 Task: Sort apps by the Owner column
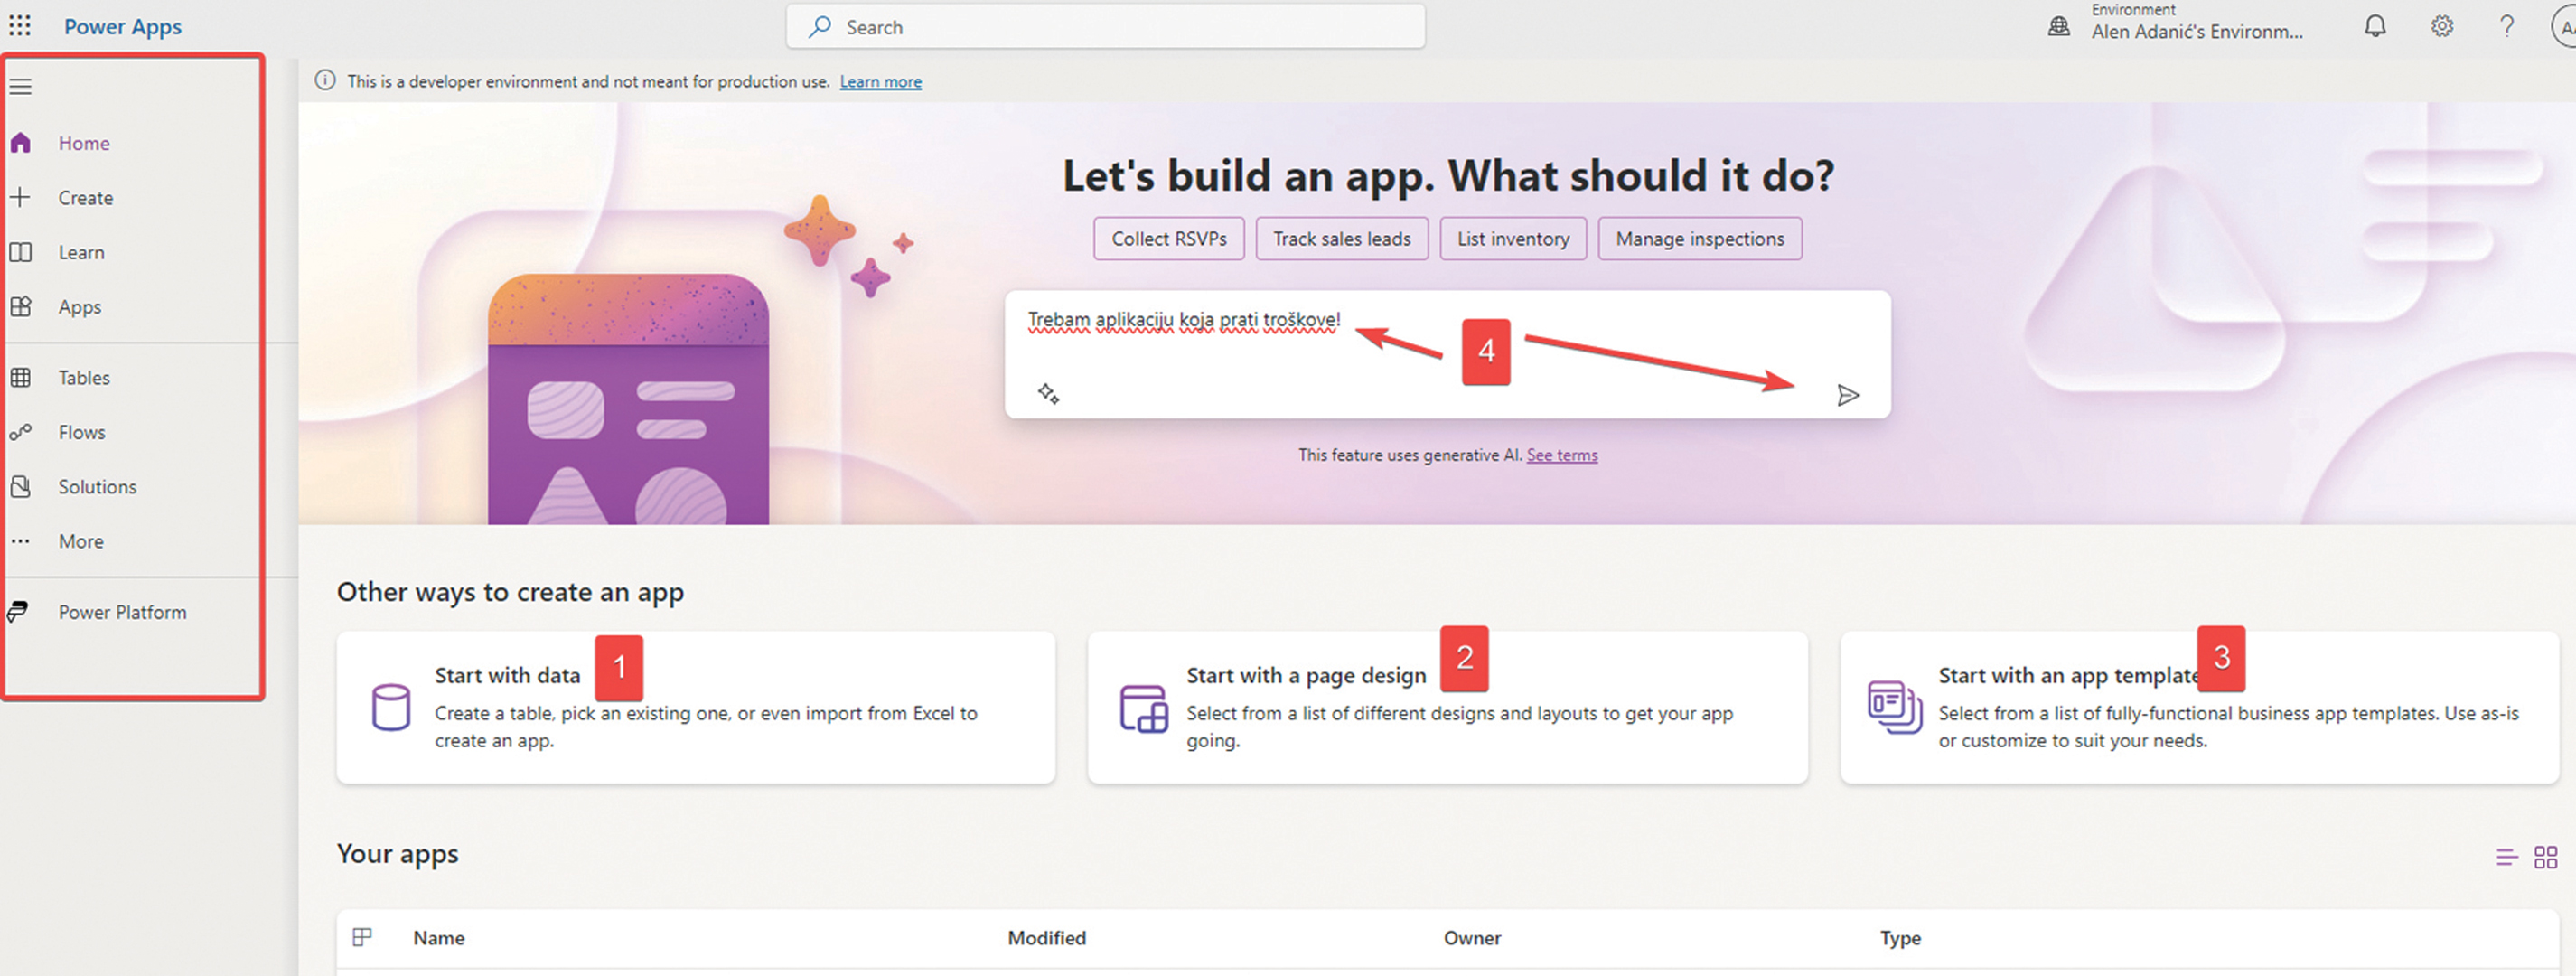(x=1472, y=938)
